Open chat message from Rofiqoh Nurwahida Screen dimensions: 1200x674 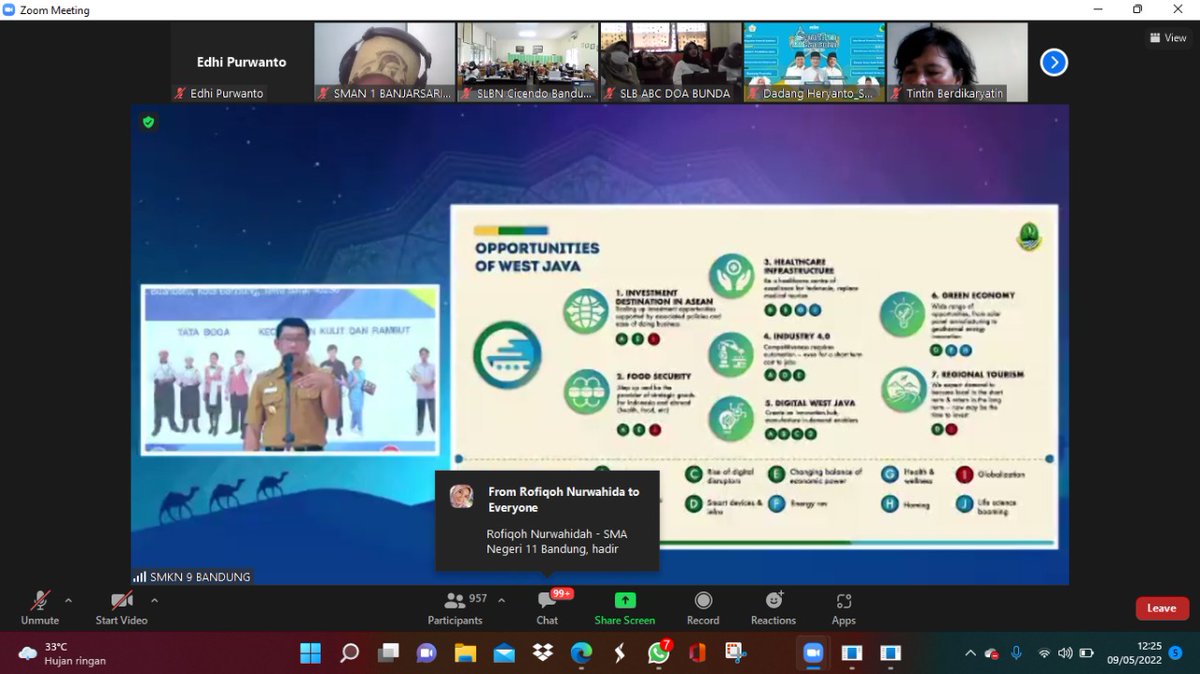click(x=547, y=520)
